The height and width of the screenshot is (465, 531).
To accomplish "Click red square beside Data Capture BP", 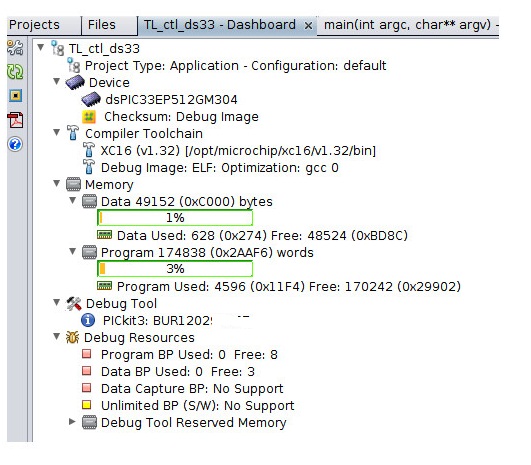I will 87,388.
